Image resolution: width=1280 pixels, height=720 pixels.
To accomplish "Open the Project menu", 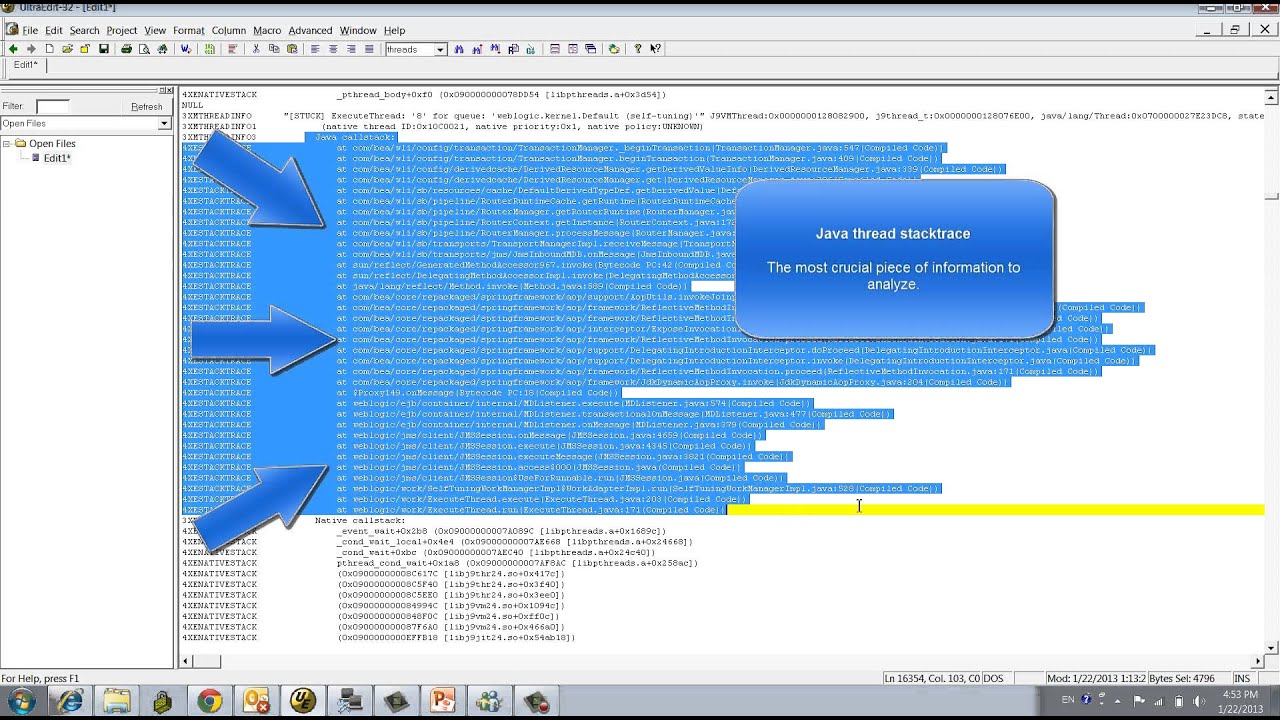I will point(121,30).
